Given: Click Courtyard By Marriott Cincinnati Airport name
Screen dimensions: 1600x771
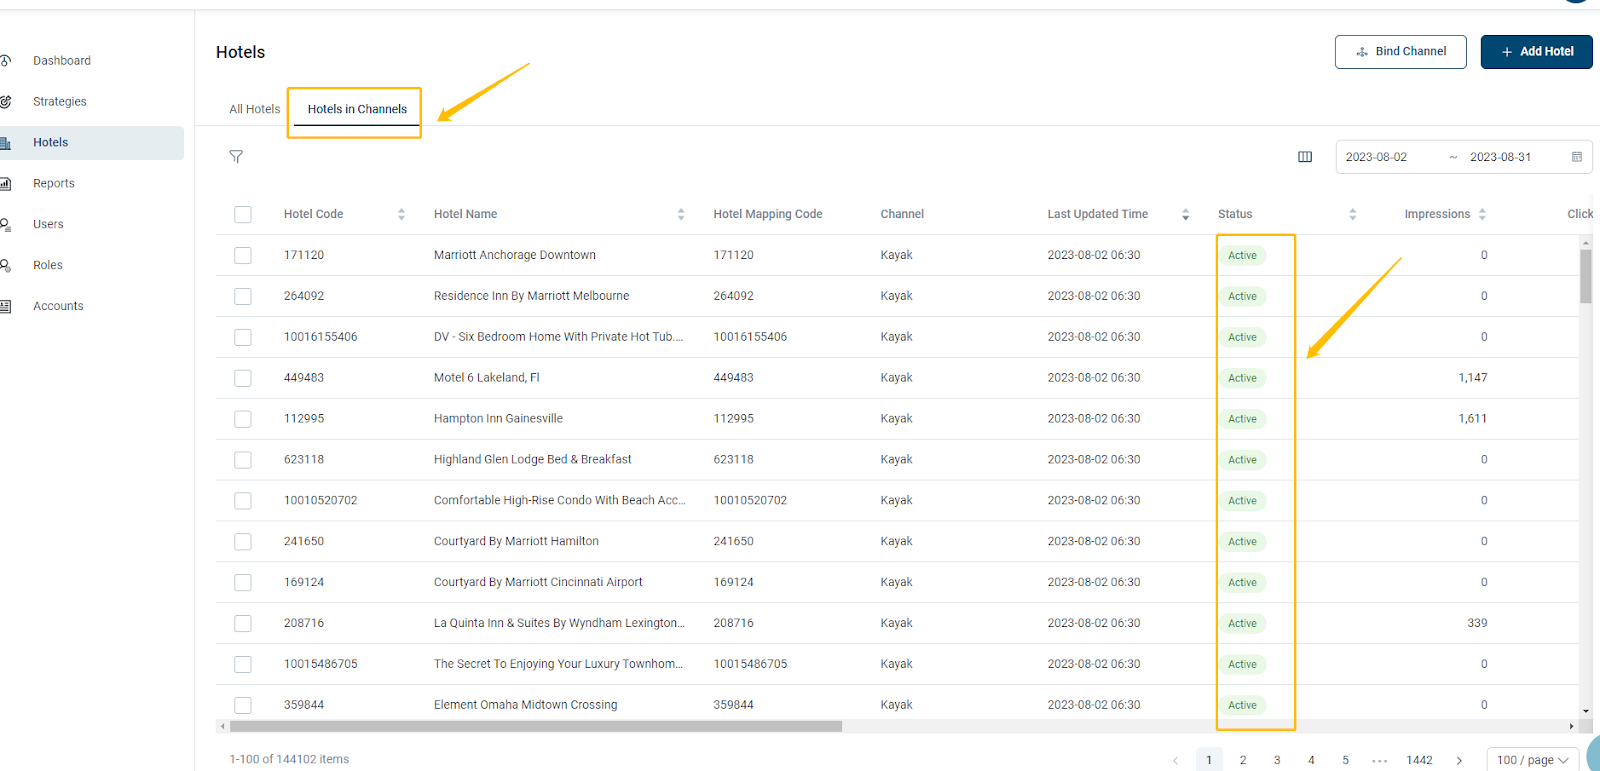Looking at the screenshot, I should coord(538,582).
